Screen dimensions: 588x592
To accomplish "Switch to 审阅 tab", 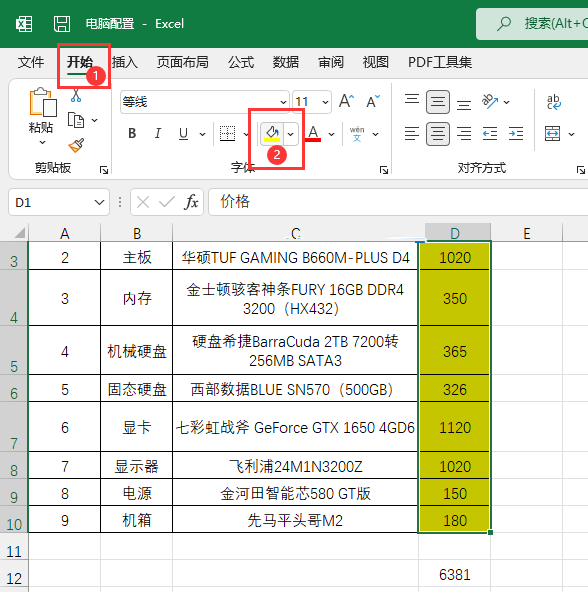I will pos(331,62).
